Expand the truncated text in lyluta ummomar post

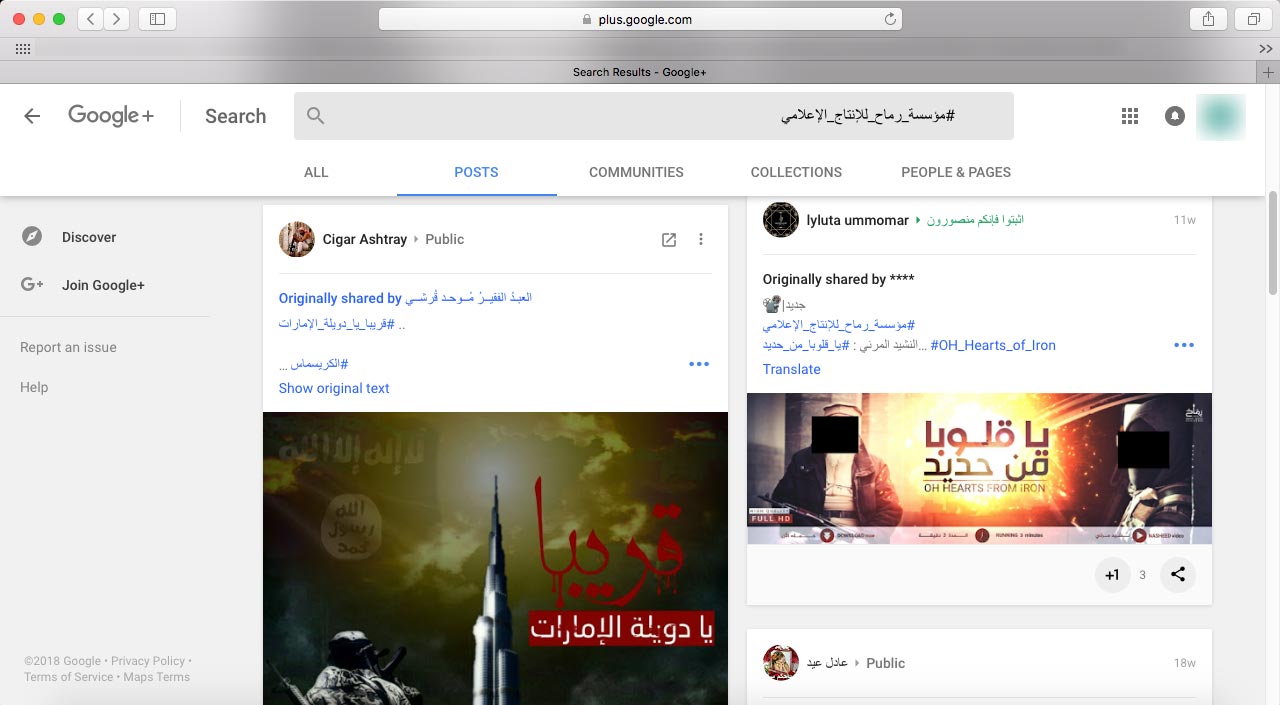tap(1184, 345)
